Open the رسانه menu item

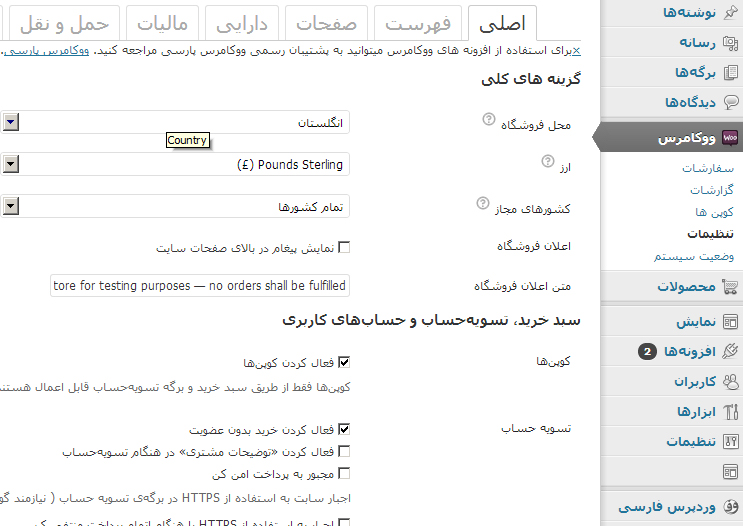[x=697, y=43]
